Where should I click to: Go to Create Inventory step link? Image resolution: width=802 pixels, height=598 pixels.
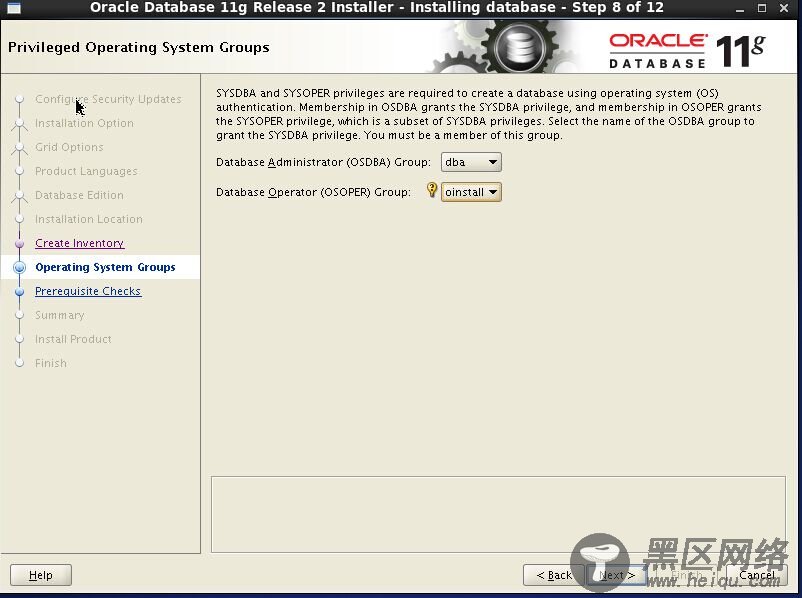pyautogui.click(x=79, y=243)
